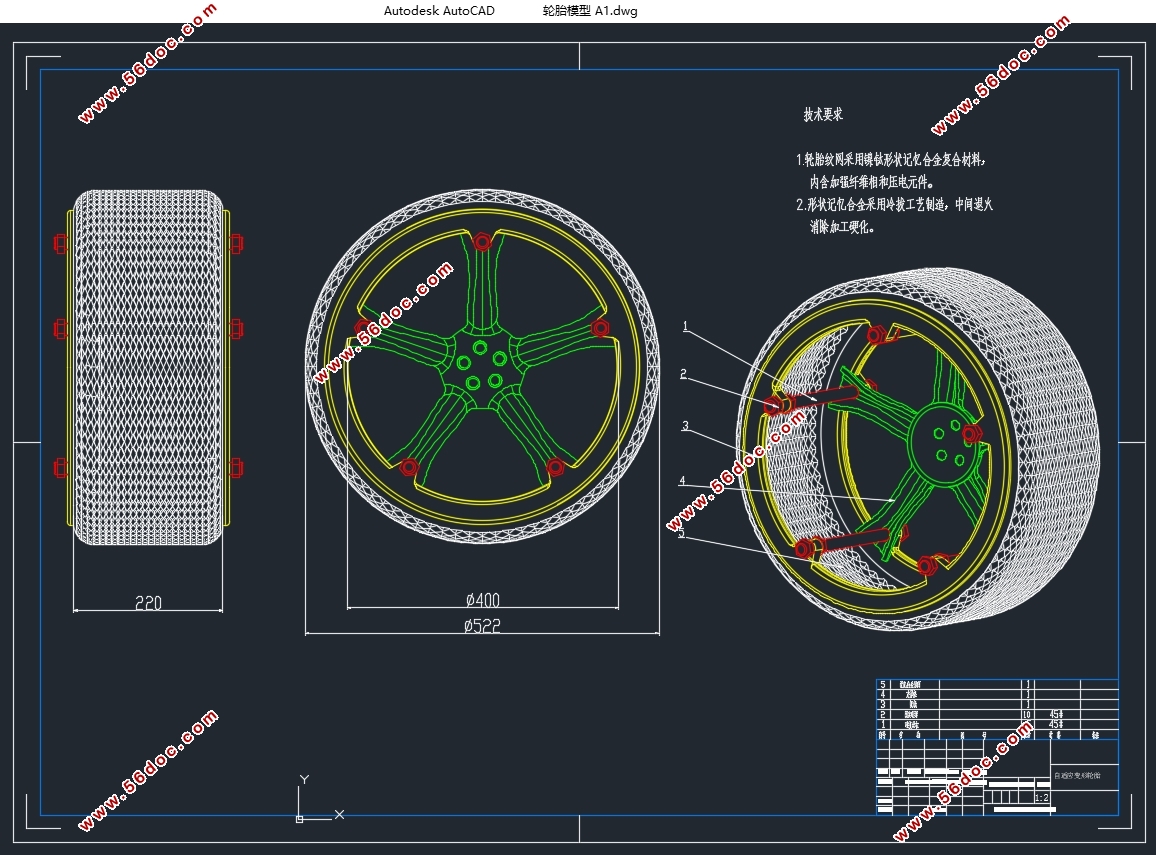Select the 45# material in parts row 2
Viewport: 1156px width, 855px height.
1056,714
